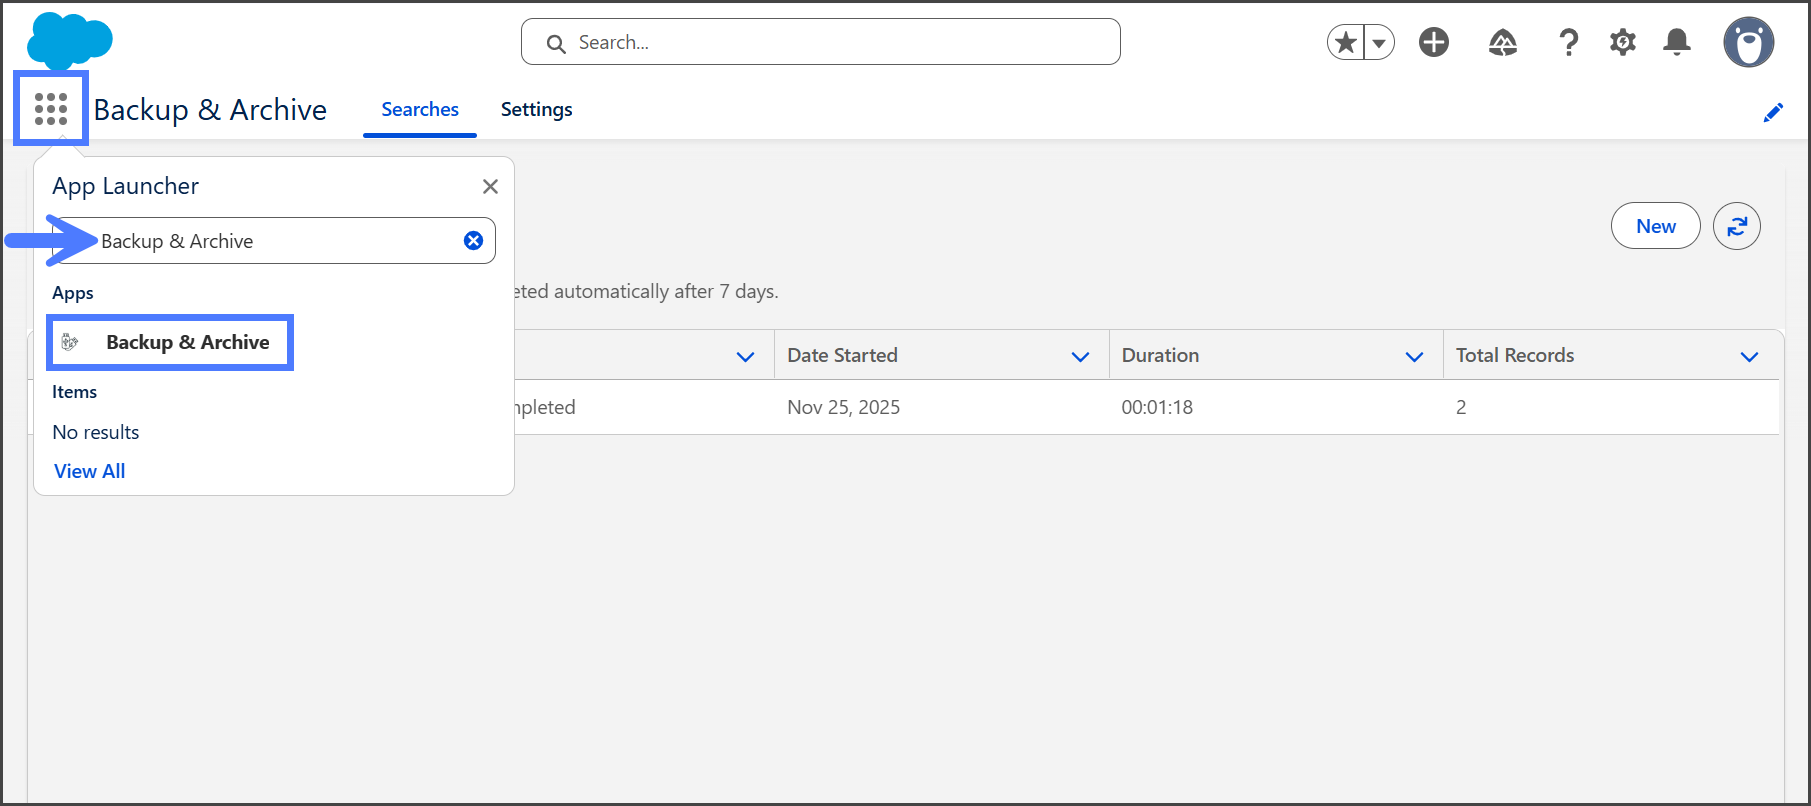Click the global create plus icon

pyautogui.click(x=1433, y=42)
